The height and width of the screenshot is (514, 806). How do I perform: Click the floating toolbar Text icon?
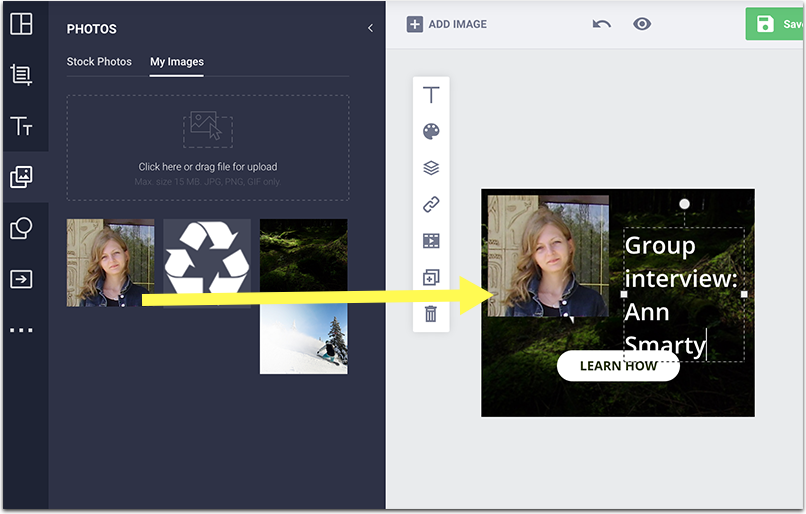(431, 95)
